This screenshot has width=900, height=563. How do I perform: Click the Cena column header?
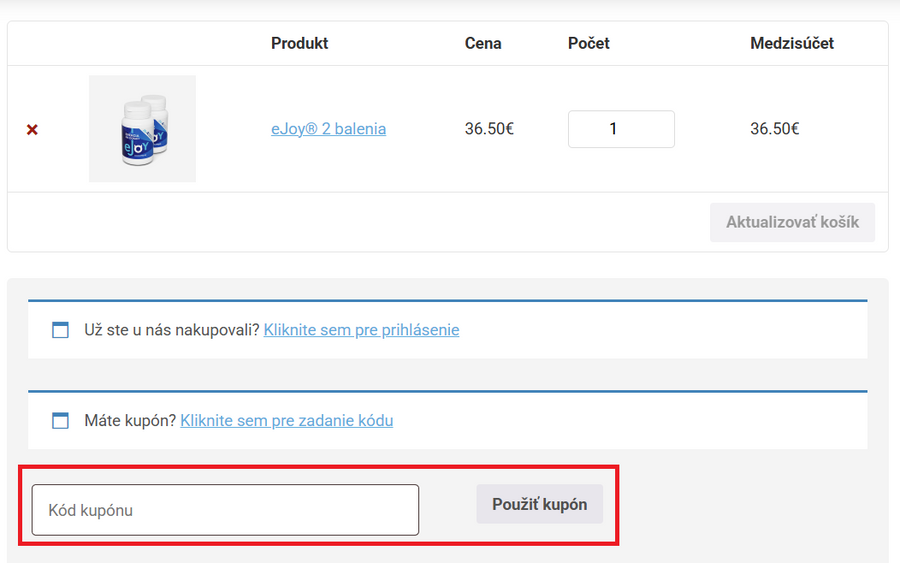(483, 44)
